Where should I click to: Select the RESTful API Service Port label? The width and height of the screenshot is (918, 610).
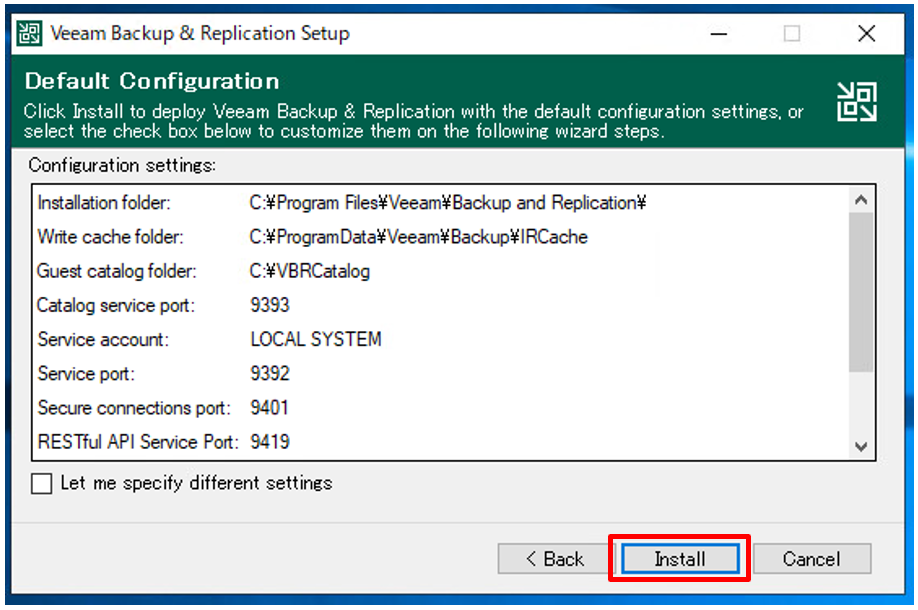(x=138, y=442)
